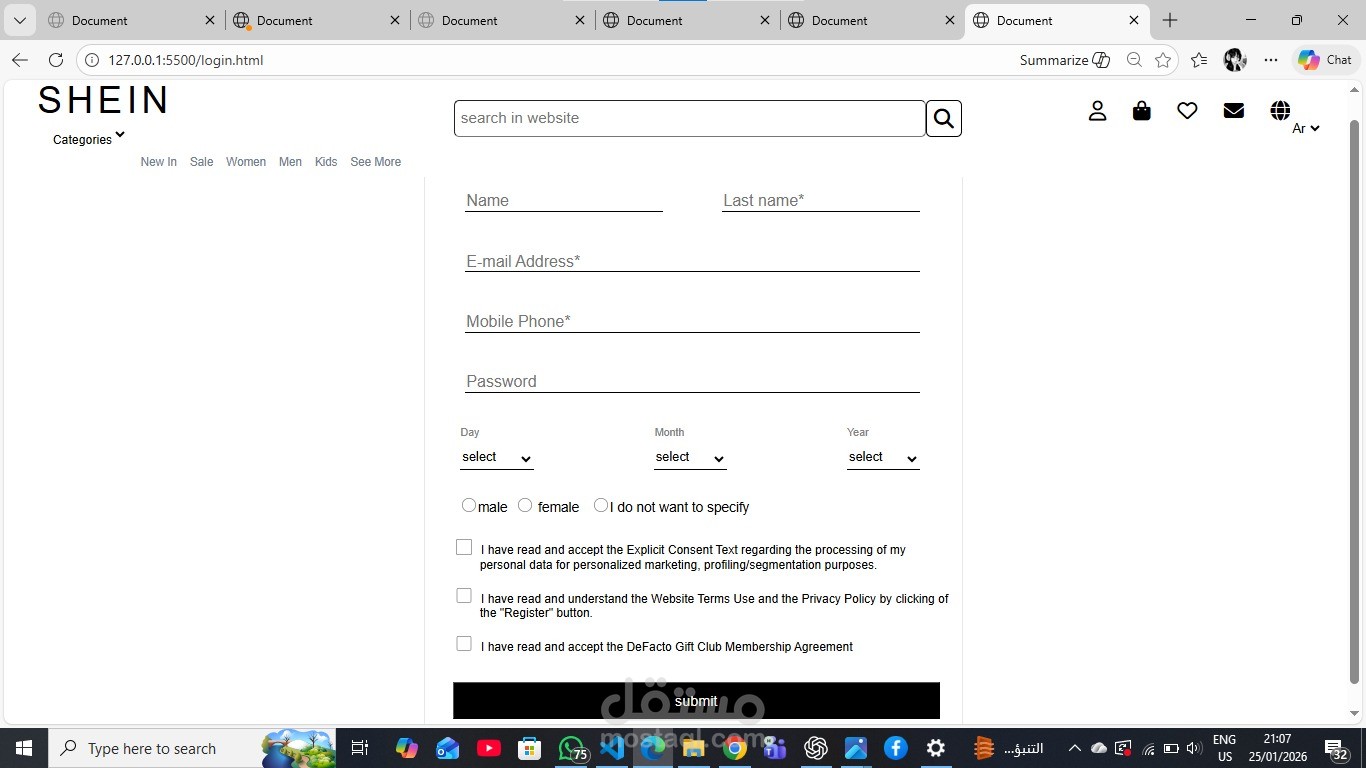Viewport: 1366px width, 768px height.
Task: Click the Last name input field
Action: pyautogui.click(x=820, y=200)
